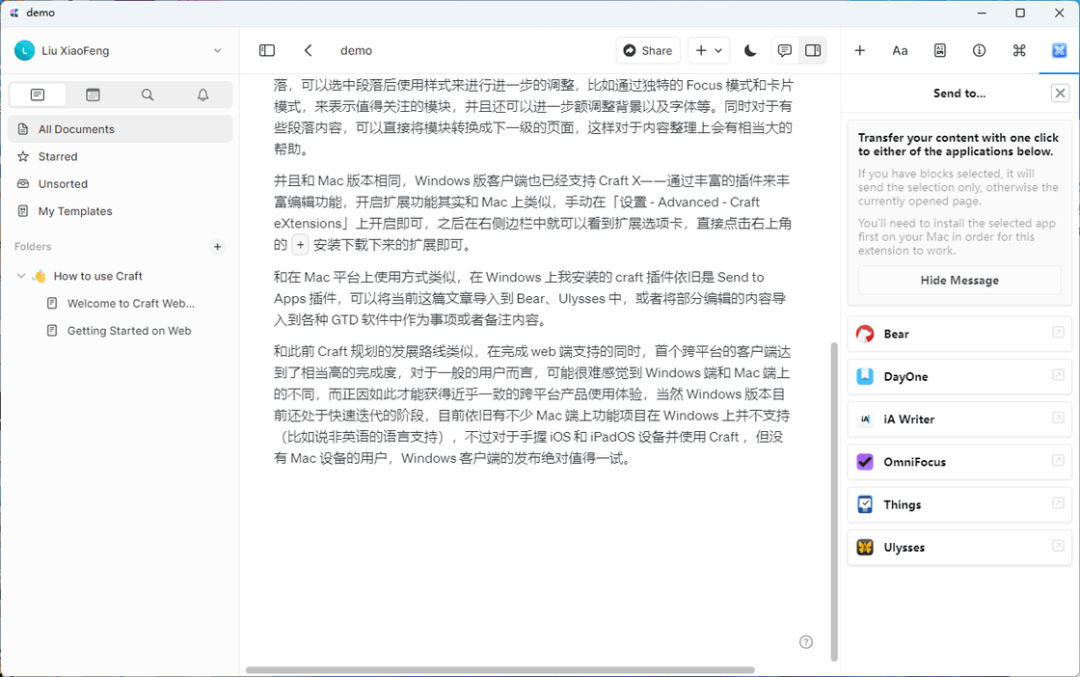
Task: Open the plus new item dropdown
Action: [709, 50]
